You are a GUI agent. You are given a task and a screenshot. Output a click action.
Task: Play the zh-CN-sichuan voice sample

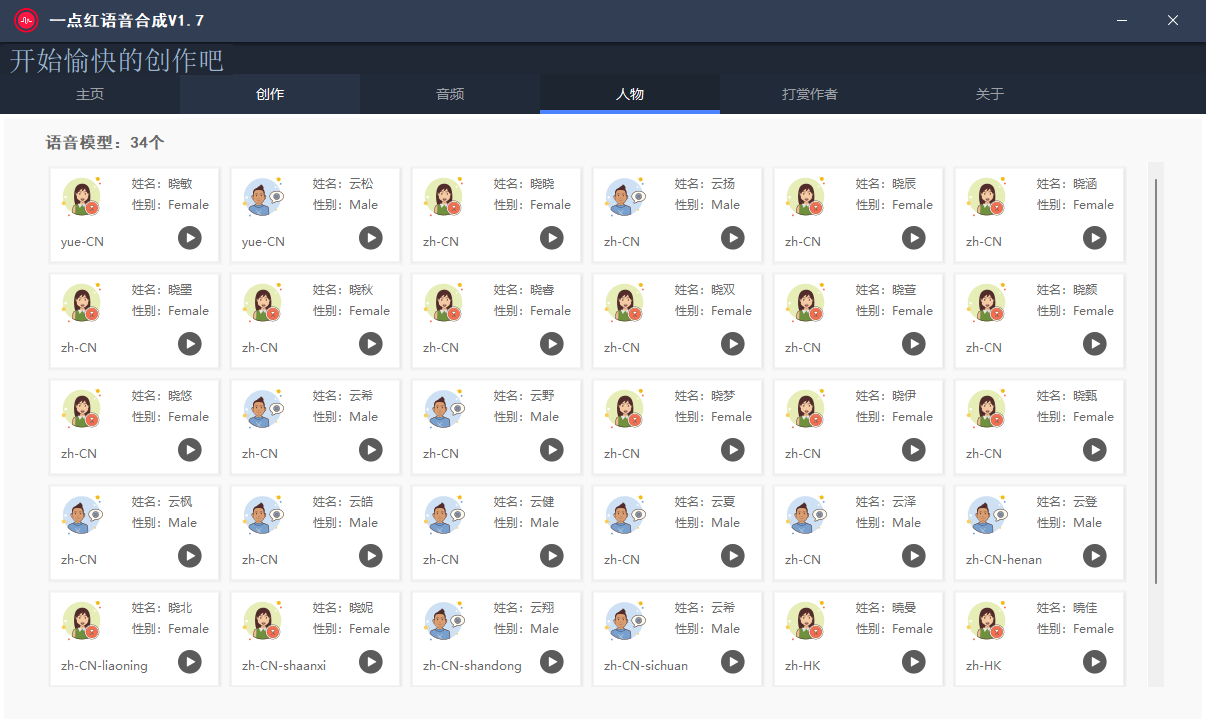tap(733, 662)
